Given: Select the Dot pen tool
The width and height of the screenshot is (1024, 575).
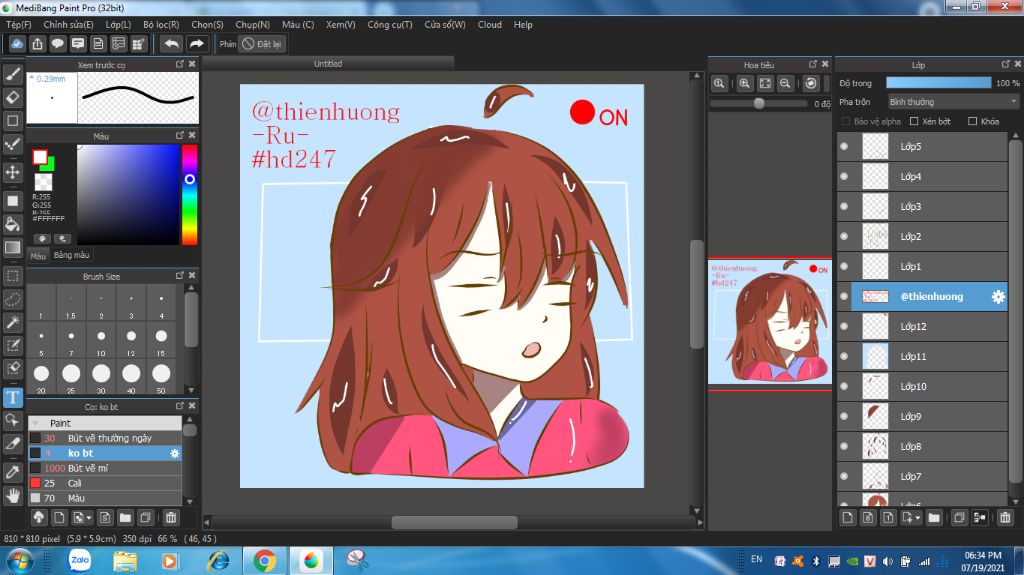Looking at the screenshot, I should pyautogui.click(x=12, y=145).
